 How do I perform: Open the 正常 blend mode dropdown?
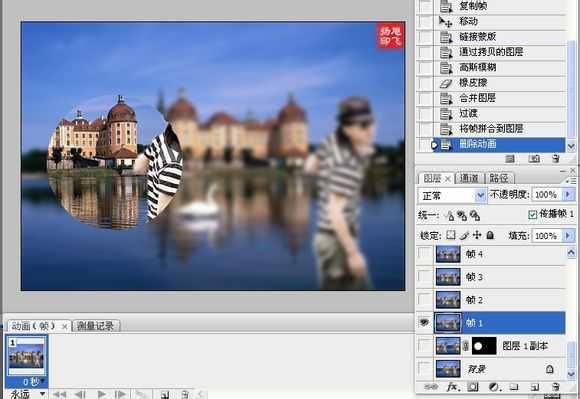[x=452, y=196]
